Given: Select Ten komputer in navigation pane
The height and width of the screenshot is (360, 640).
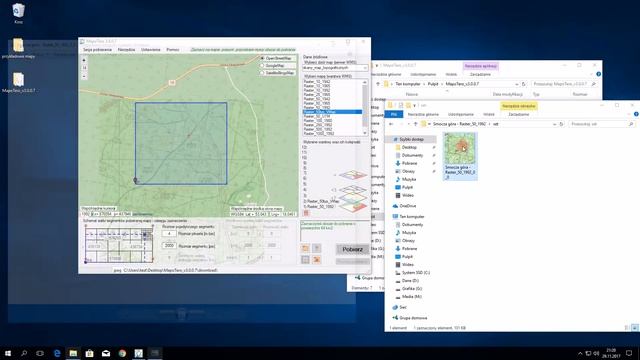Looking at the screenshot, I should 411,217.
